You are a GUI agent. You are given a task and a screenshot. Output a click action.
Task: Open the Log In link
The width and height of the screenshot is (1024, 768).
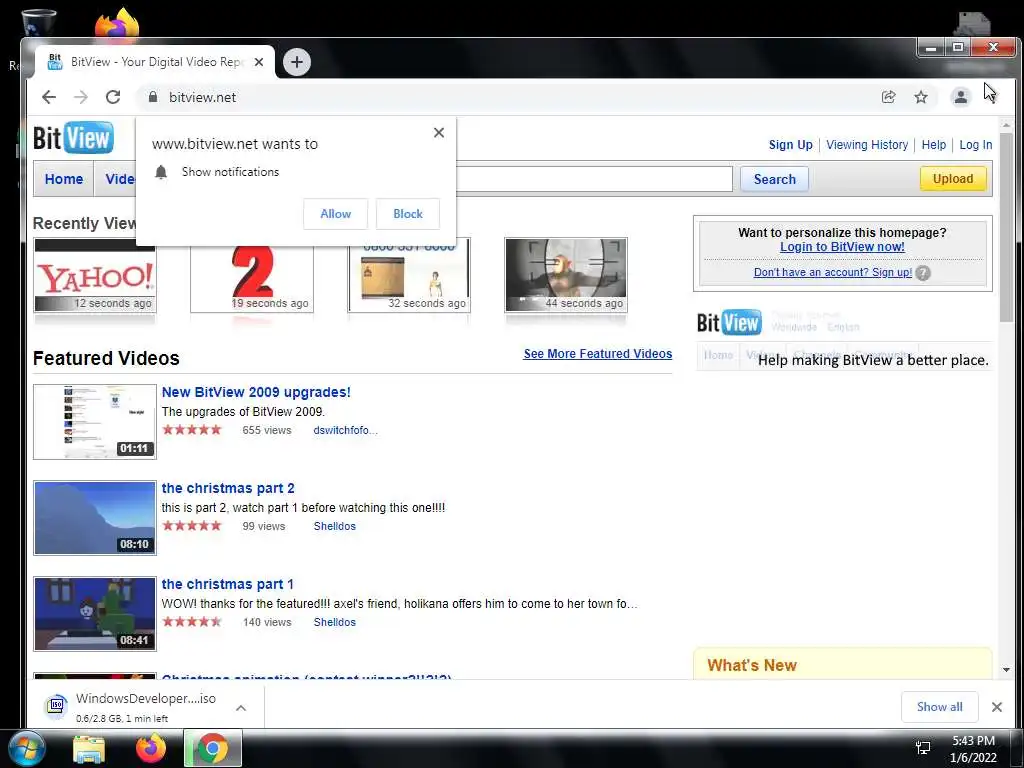click(x=975, y=145)
